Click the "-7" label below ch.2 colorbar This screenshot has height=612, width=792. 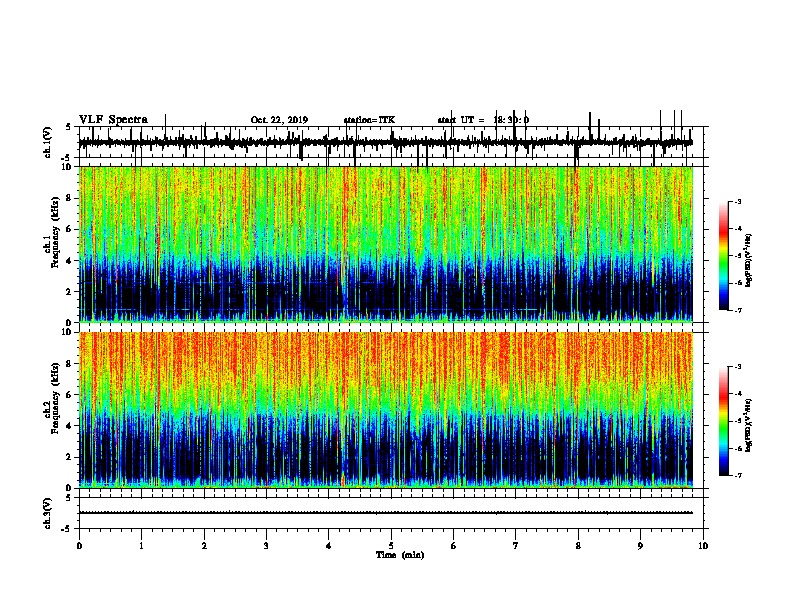pyautogui.click(x=738, y=476)
